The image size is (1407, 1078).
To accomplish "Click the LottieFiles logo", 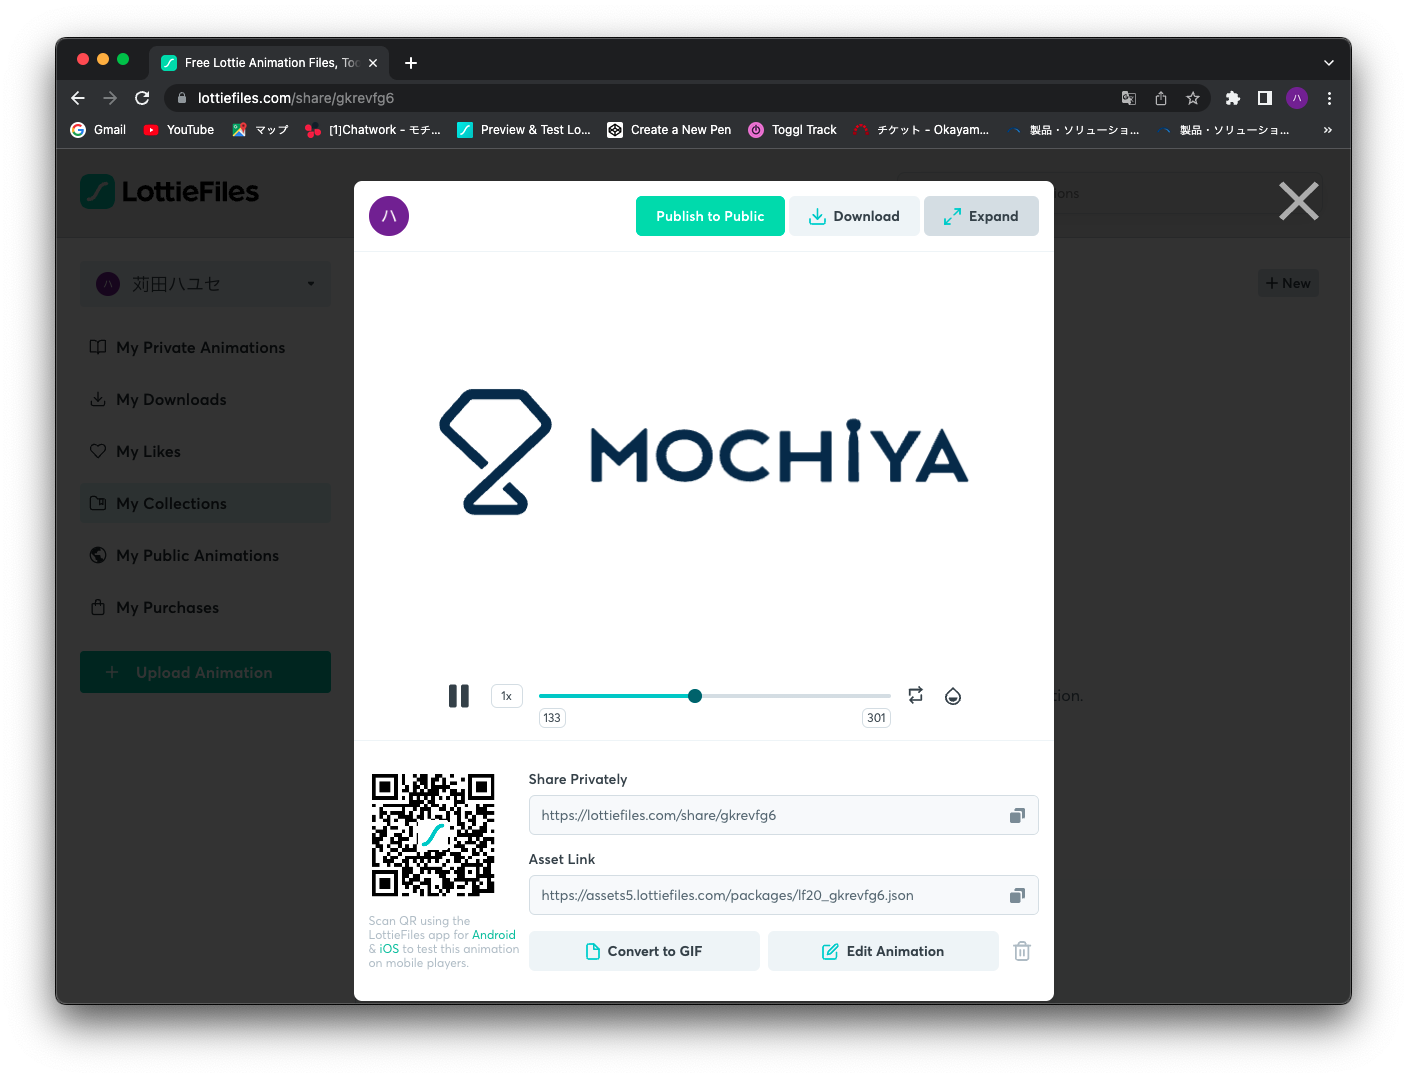I will click(x=169, y=191).
